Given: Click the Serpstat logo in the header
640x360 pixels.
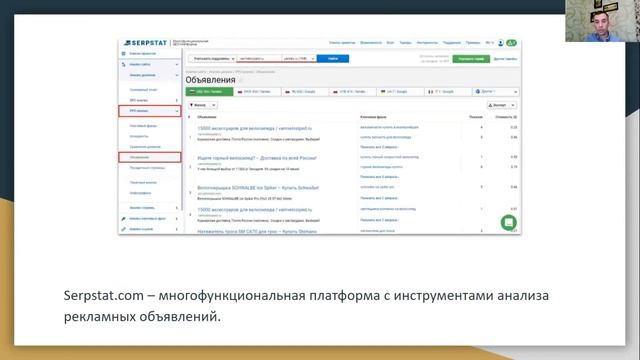Looking at the screenshot, I should click(x=146, y=43).
